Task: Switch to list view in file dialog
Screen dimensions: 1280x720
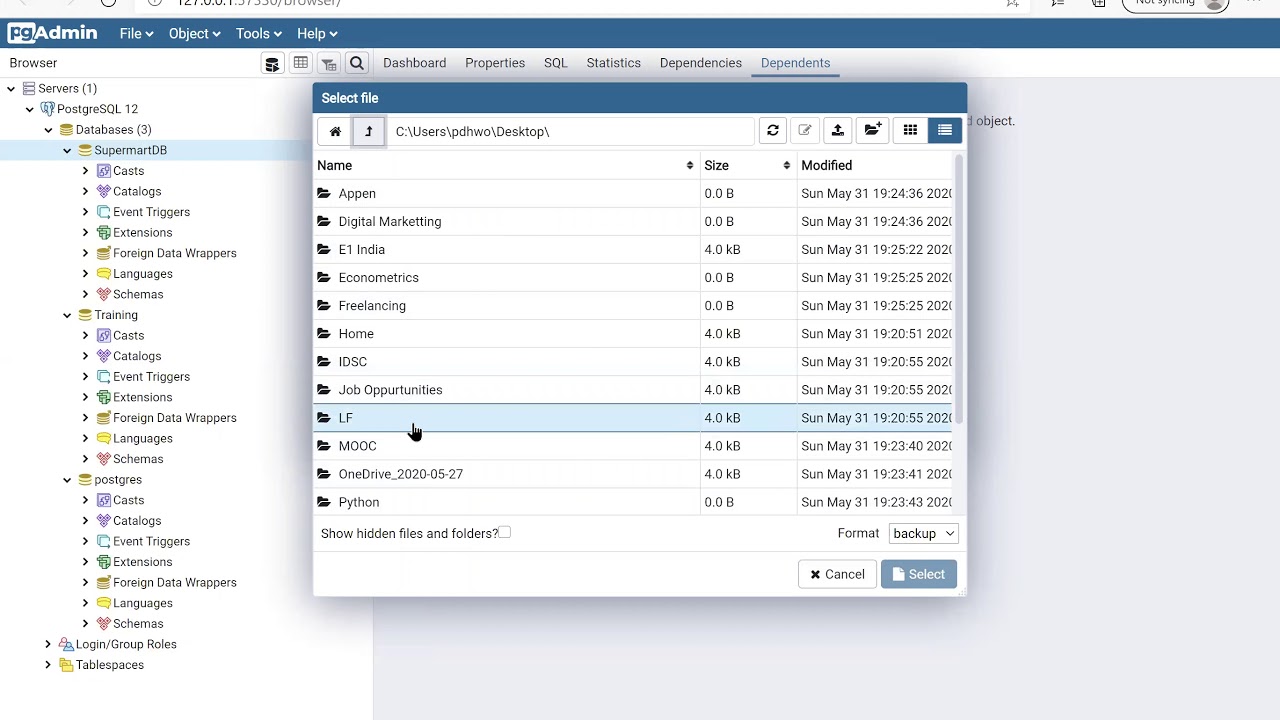Action: 944,131
